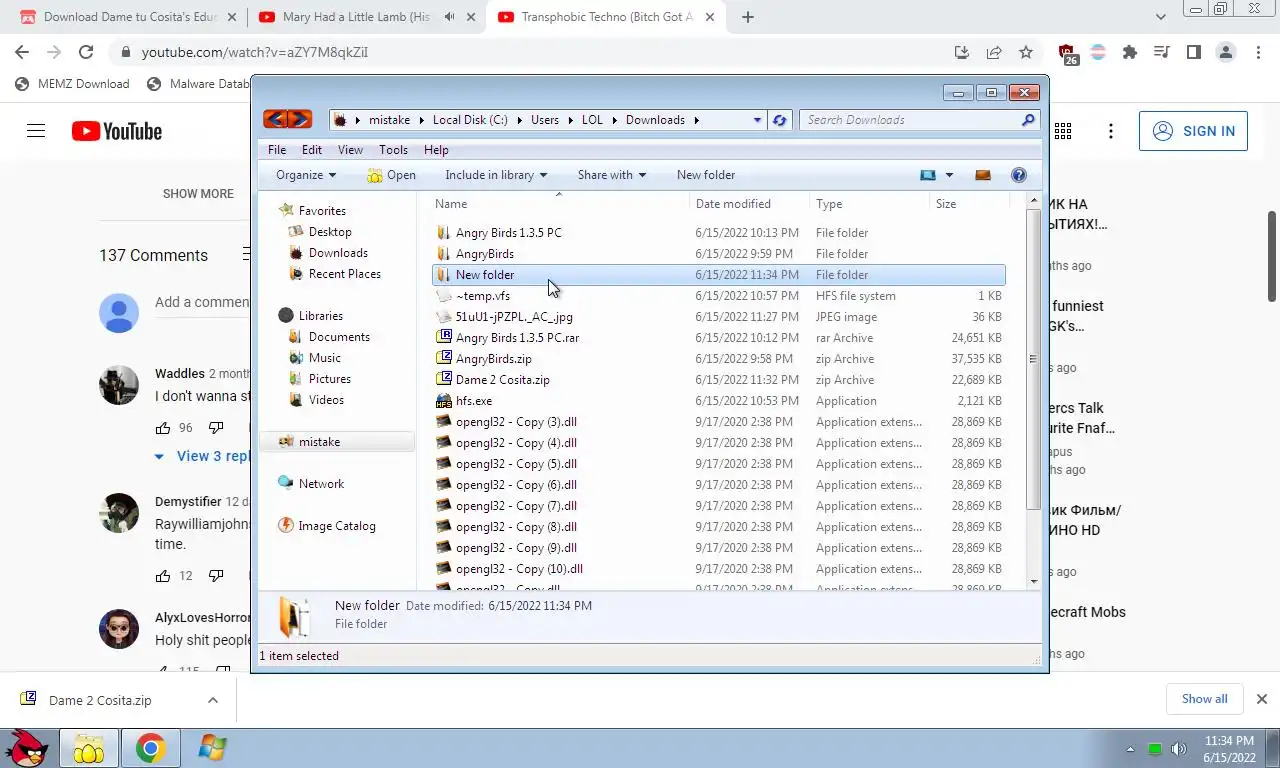Screen dimensions: 1280x768
Task: Open the Windows Start button on taskbar
Action: pos(212,748)
